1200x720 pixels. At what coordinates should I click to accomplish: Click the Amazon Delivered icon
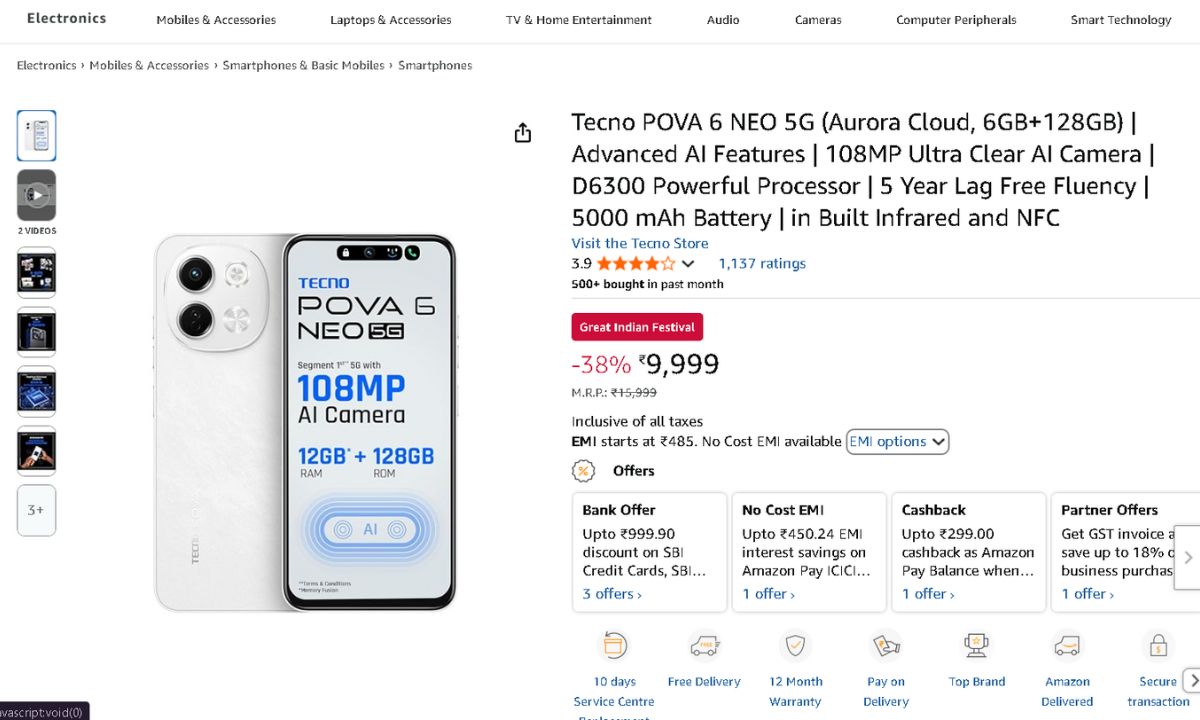coord(1067,645)
